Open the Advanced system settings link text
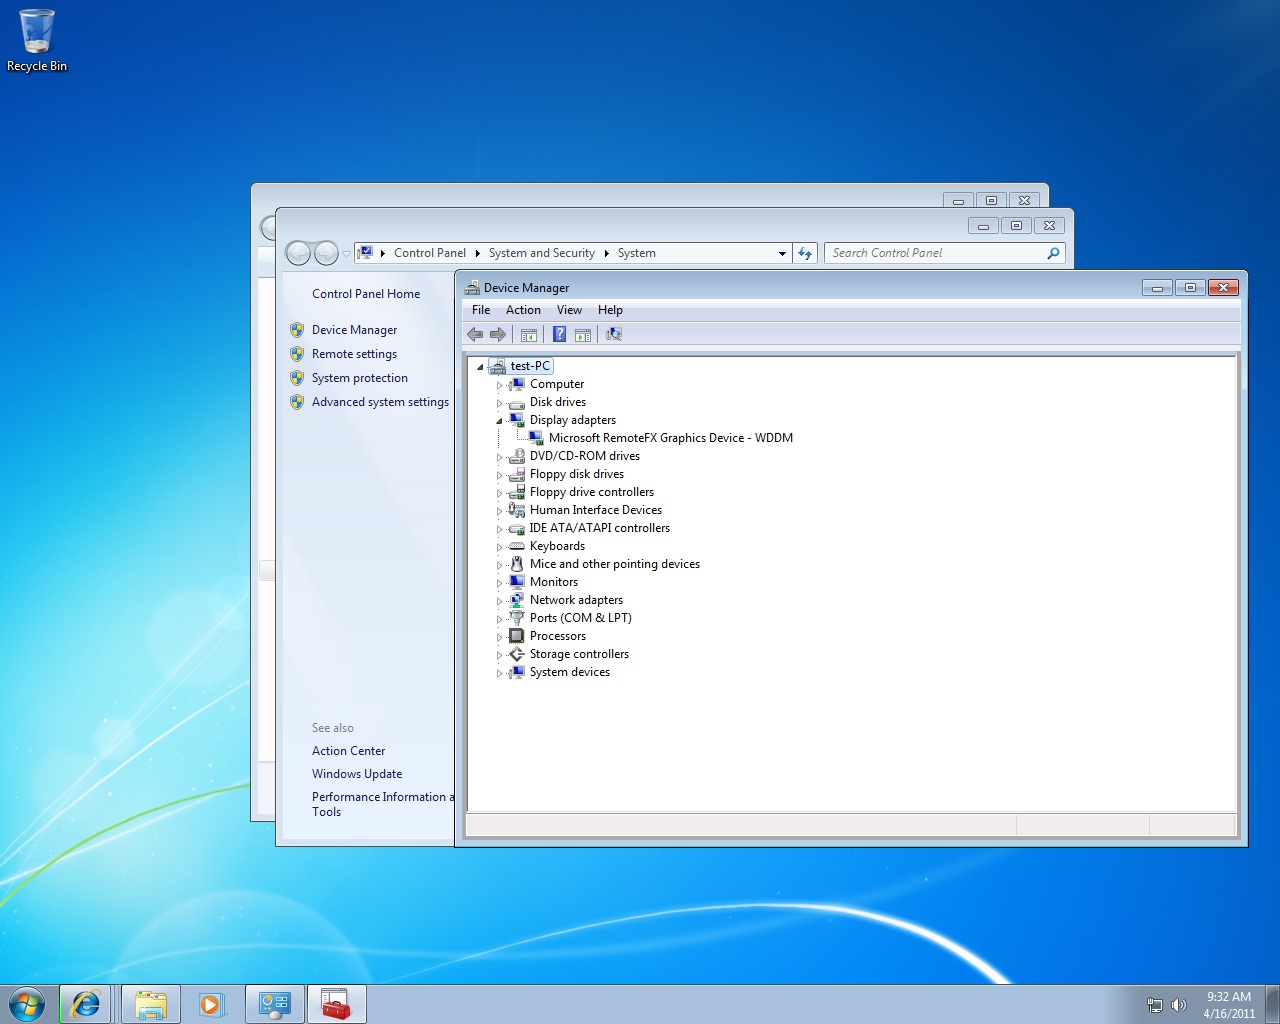 [380, 402]
